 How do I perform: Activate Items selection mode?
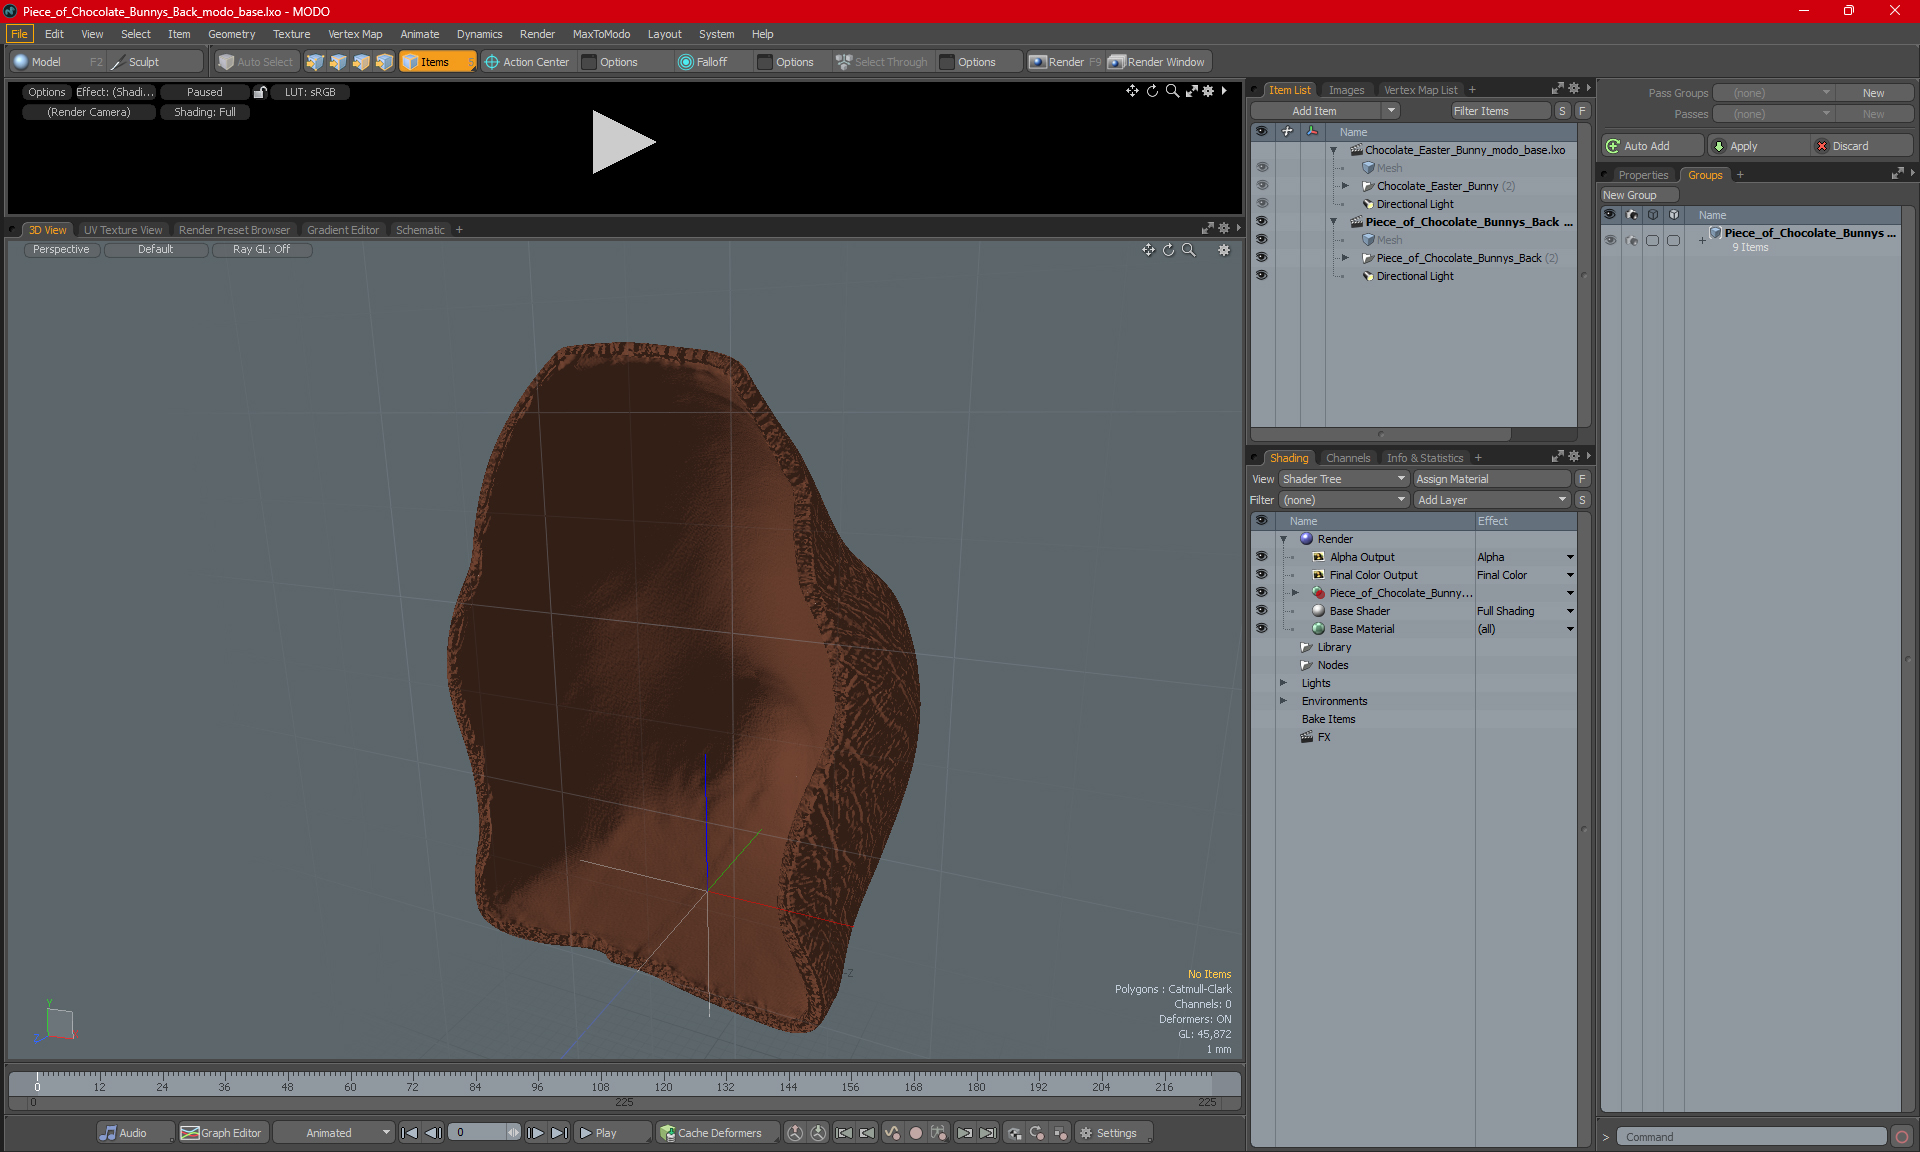coord(437,62)
